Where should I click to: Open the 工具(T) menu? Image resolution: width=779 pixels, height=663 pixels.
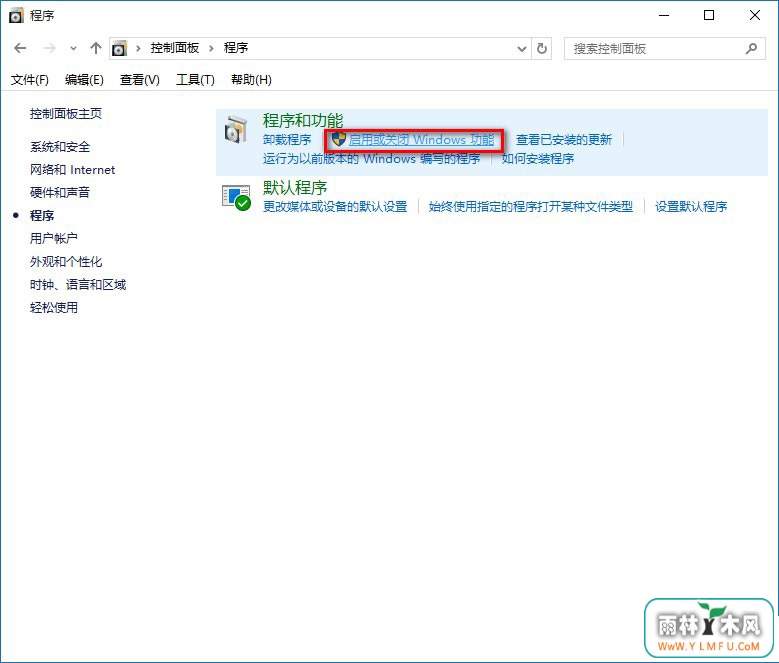195,79
